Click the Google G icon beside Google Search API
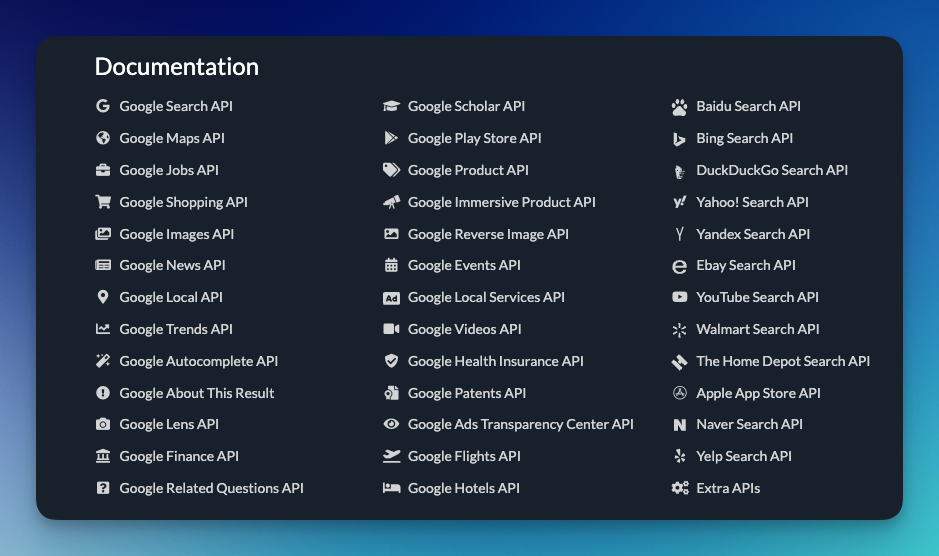The width and height of the screenshot is (939, 556). (x=103, y=106)
